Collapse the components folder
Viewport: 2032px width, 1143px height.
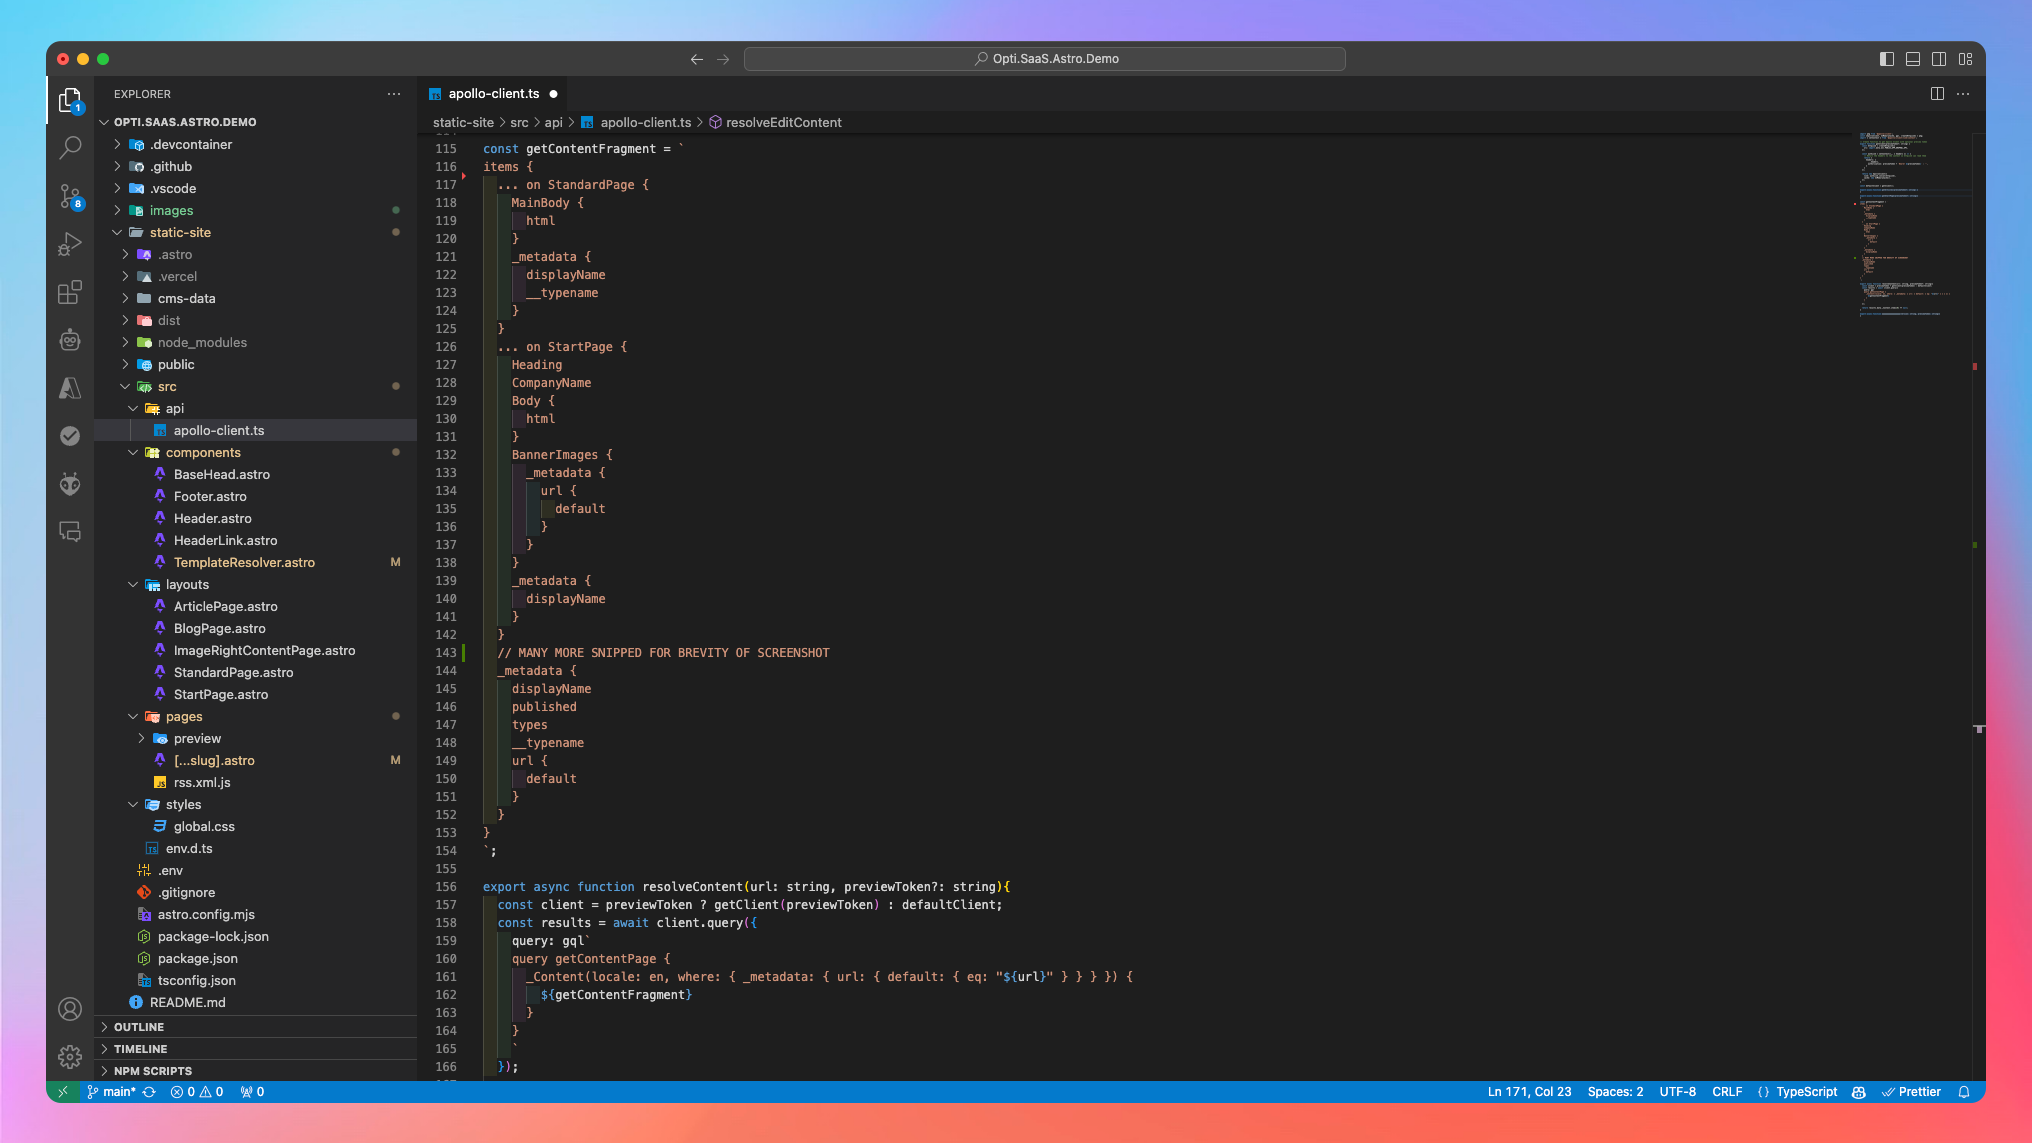coord(203,452)
